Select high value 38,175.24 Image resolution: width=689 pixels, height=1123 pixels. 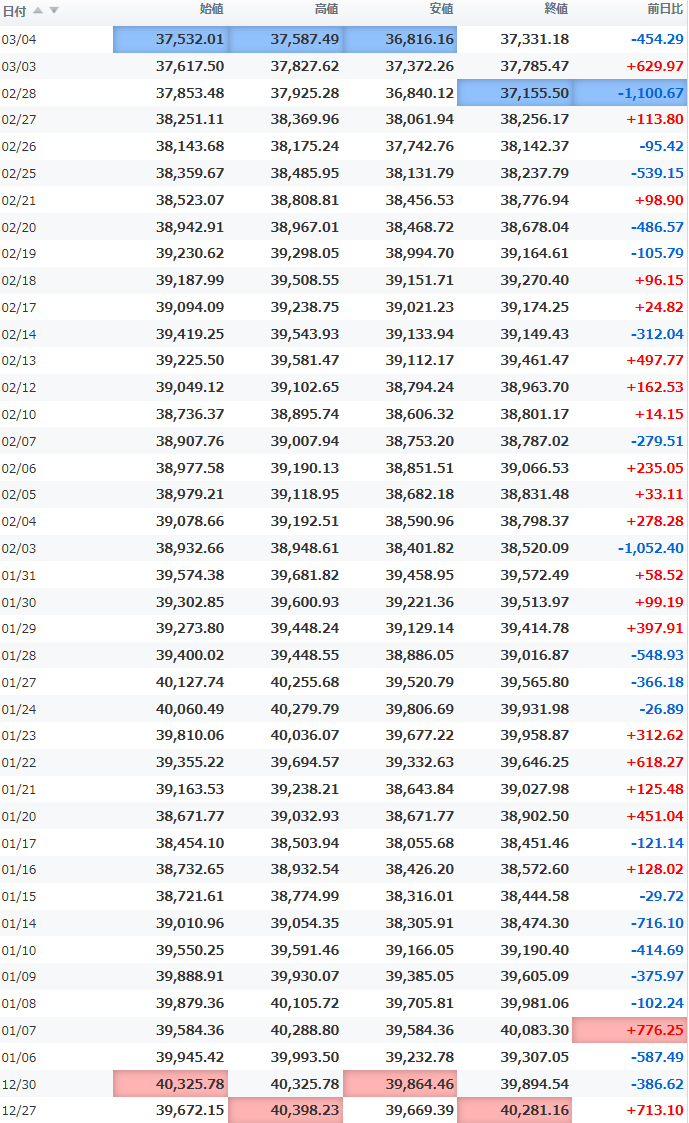pos(304,146)
